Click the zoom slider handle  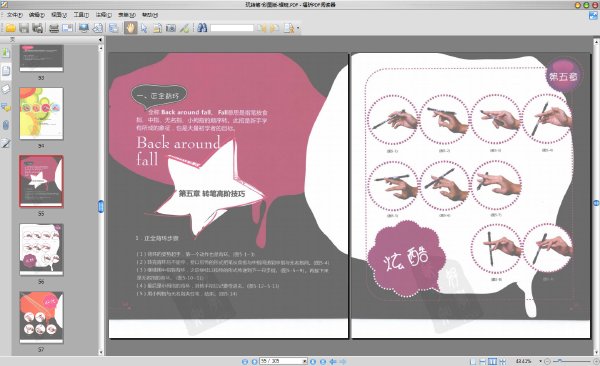click(560, 361)
